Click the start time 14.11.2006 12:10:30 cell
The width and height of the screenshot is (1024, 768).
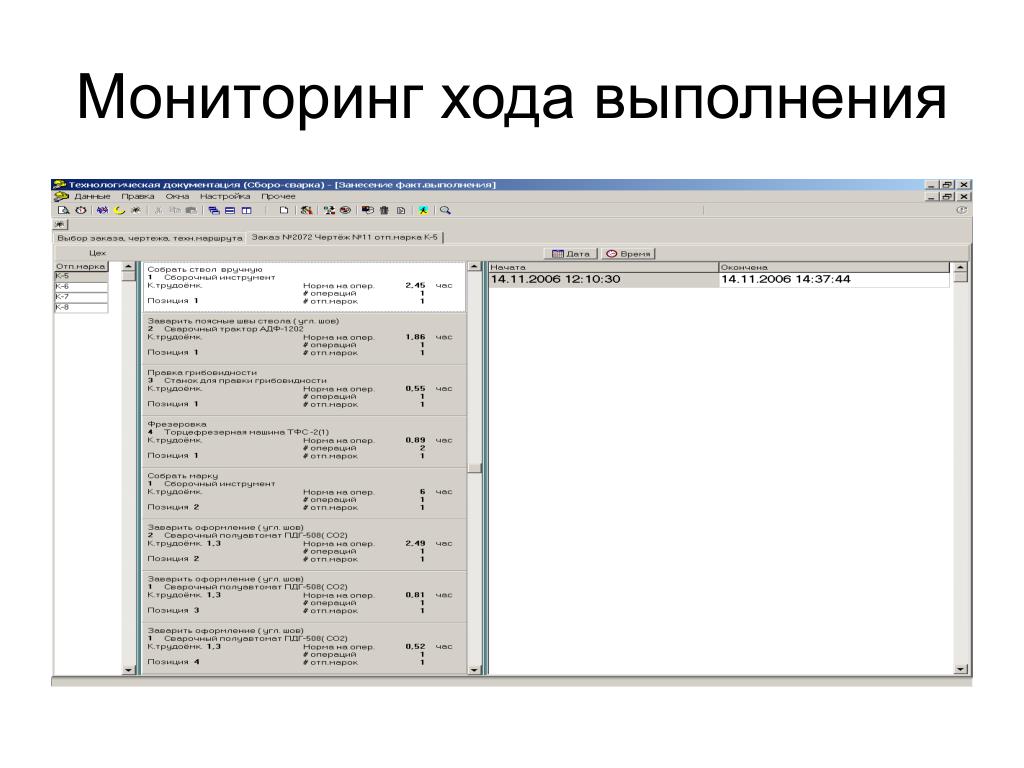[x=603, y=280]
